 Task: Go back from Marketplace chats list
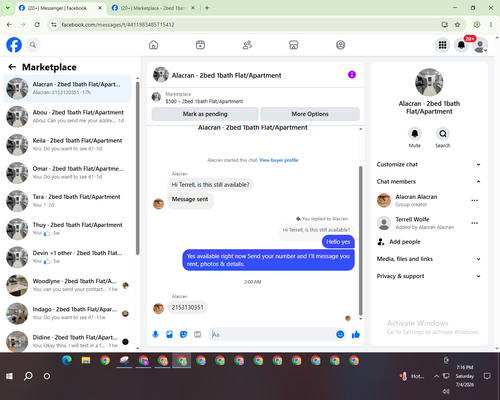pos(12,67)
